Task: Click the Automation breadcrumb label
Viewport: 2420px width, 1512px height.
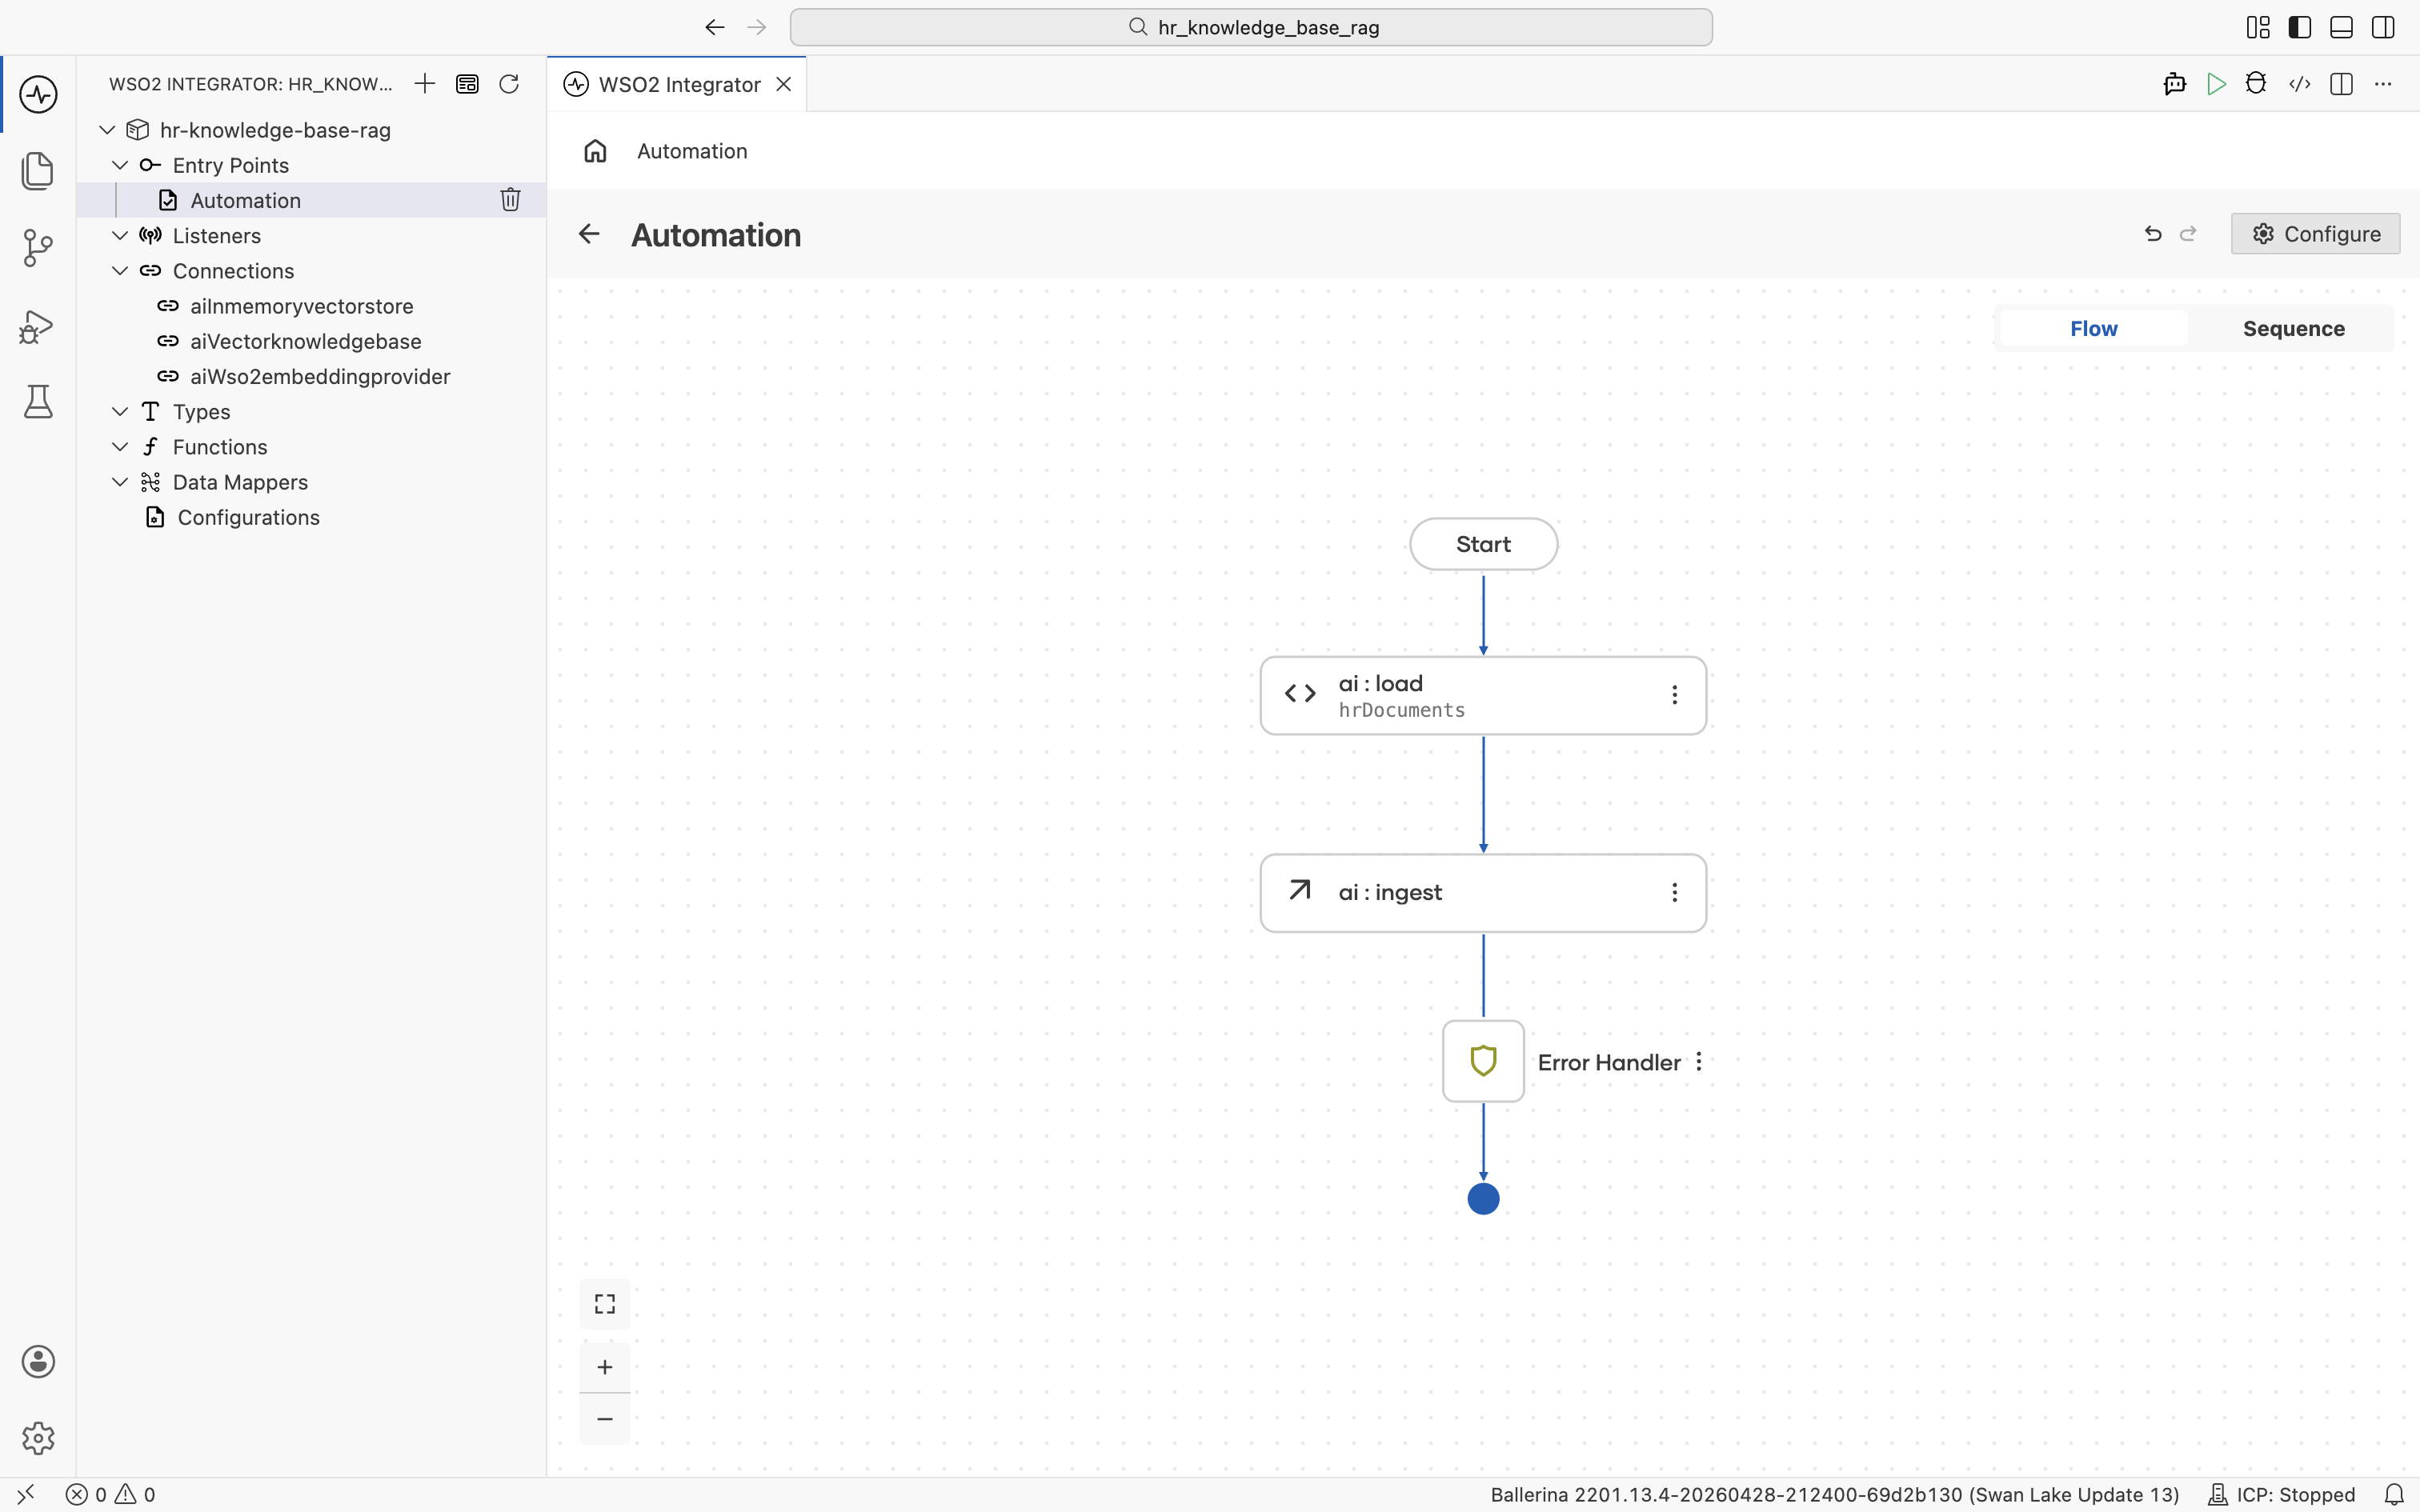Action: point(692,151)
